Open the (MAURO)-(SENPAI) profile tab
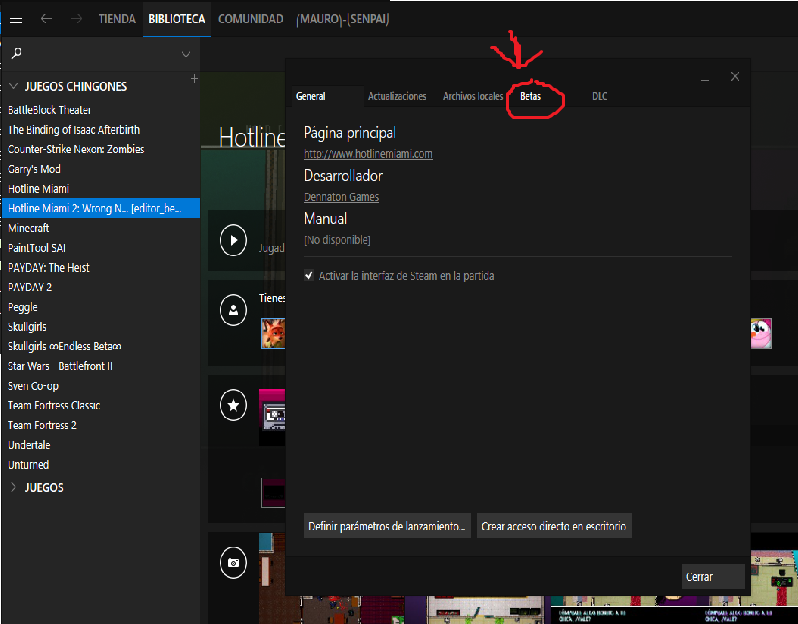The image size is (798, 624). pyautogui.click(x=343, y=19)
